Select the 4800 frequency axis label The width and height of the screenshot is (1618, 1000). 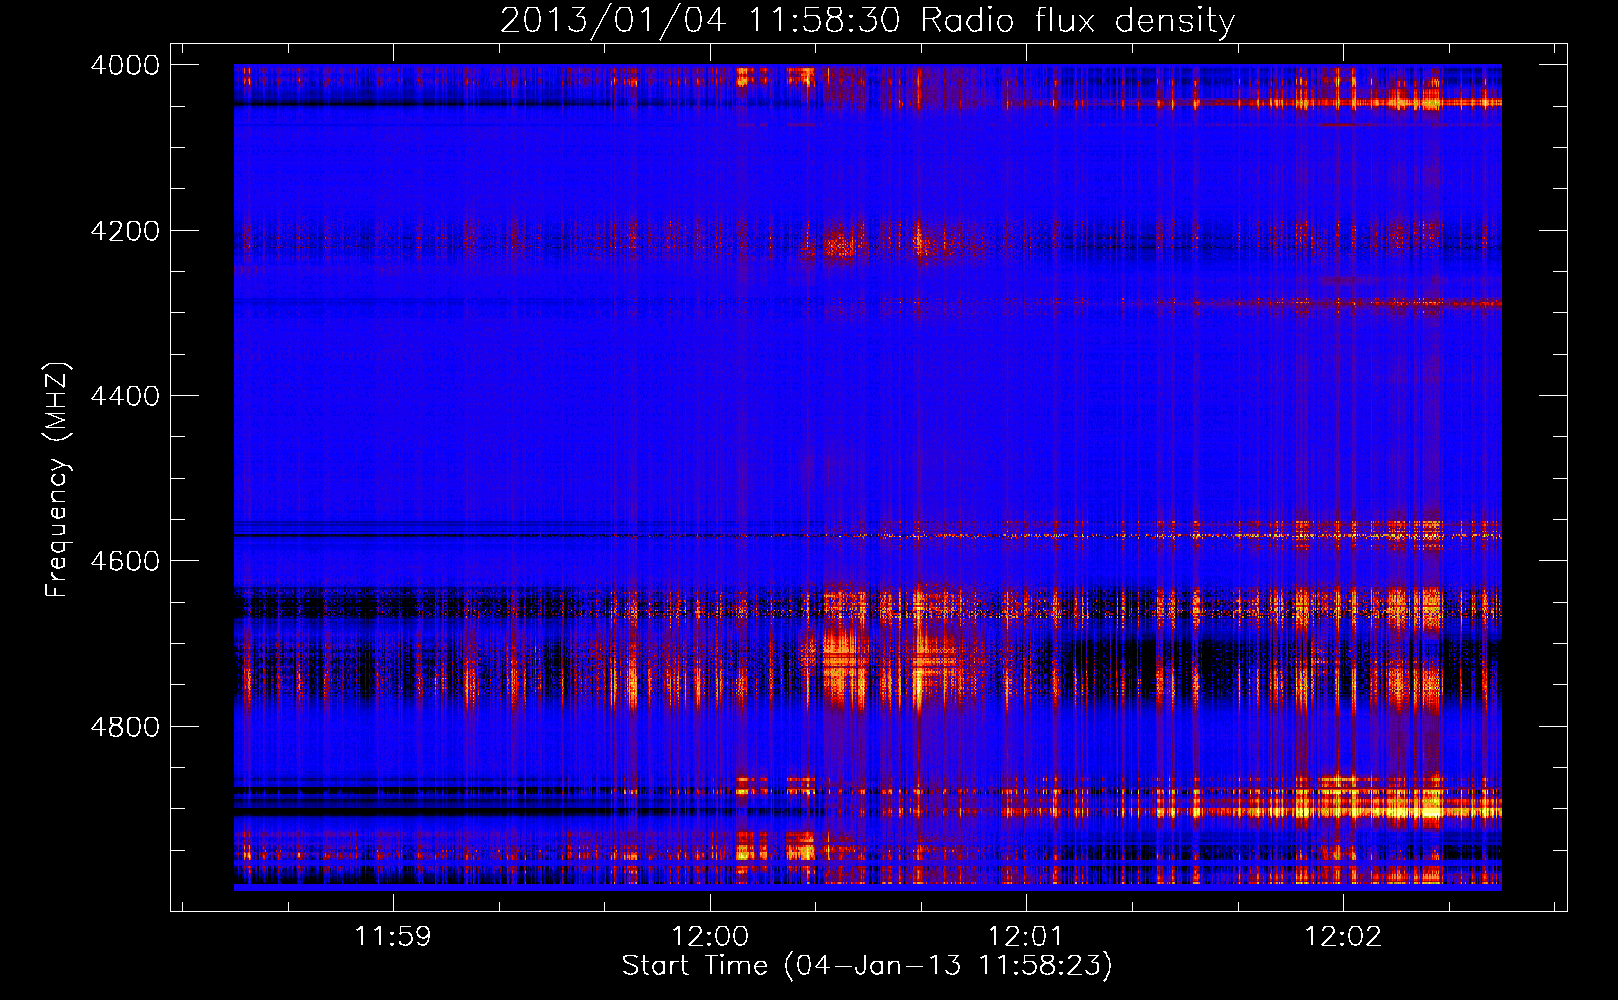coord(125,727)
